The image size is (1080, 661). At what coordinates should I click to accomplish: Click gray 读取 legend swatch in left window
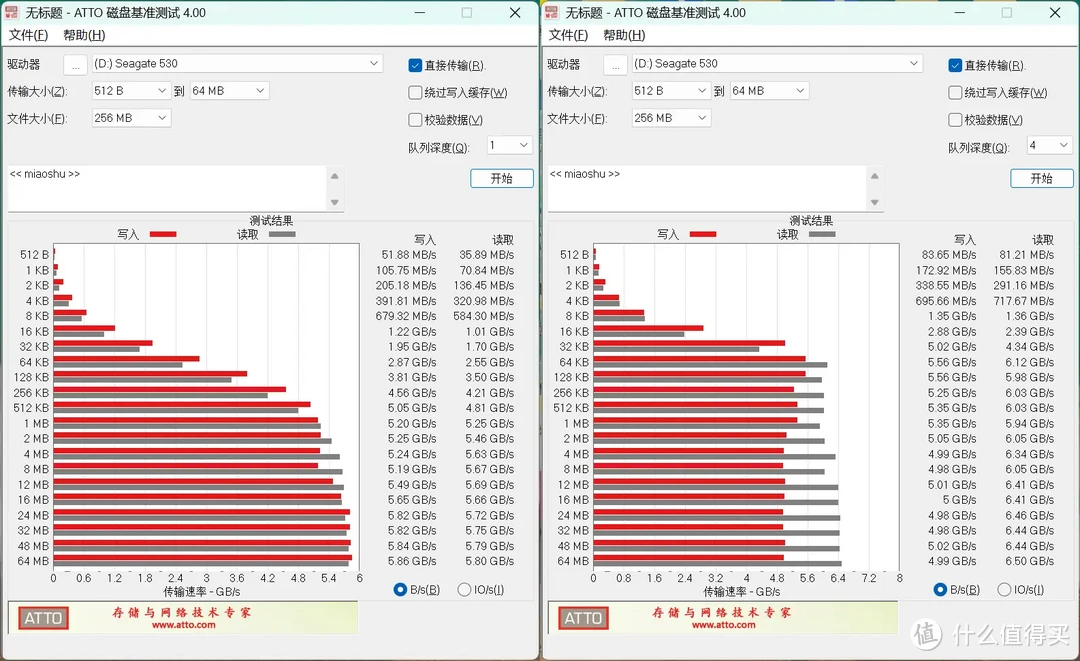[x=282, y=234]
